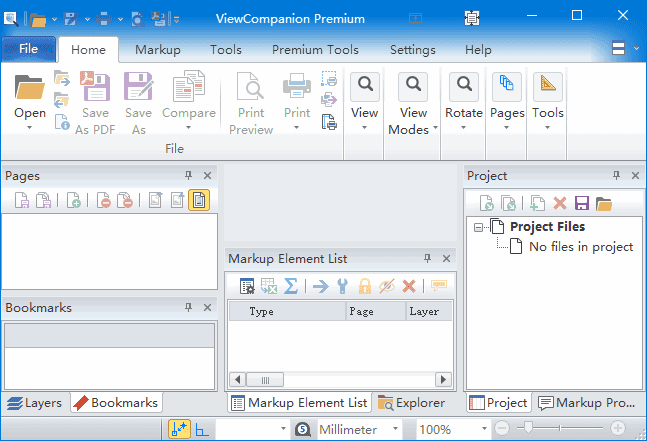Click the Rotate magnifier icon in the ribbon
Screen dimensions: 647x441
[x=463, y=85]
